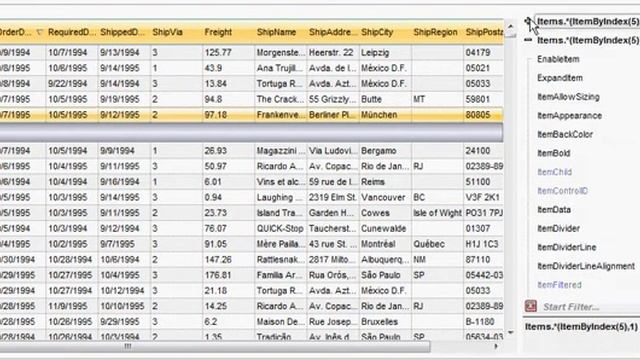Click the ShipName column header
The height and width of the screenshot is (360, 640).
click(x=280, y=32)
